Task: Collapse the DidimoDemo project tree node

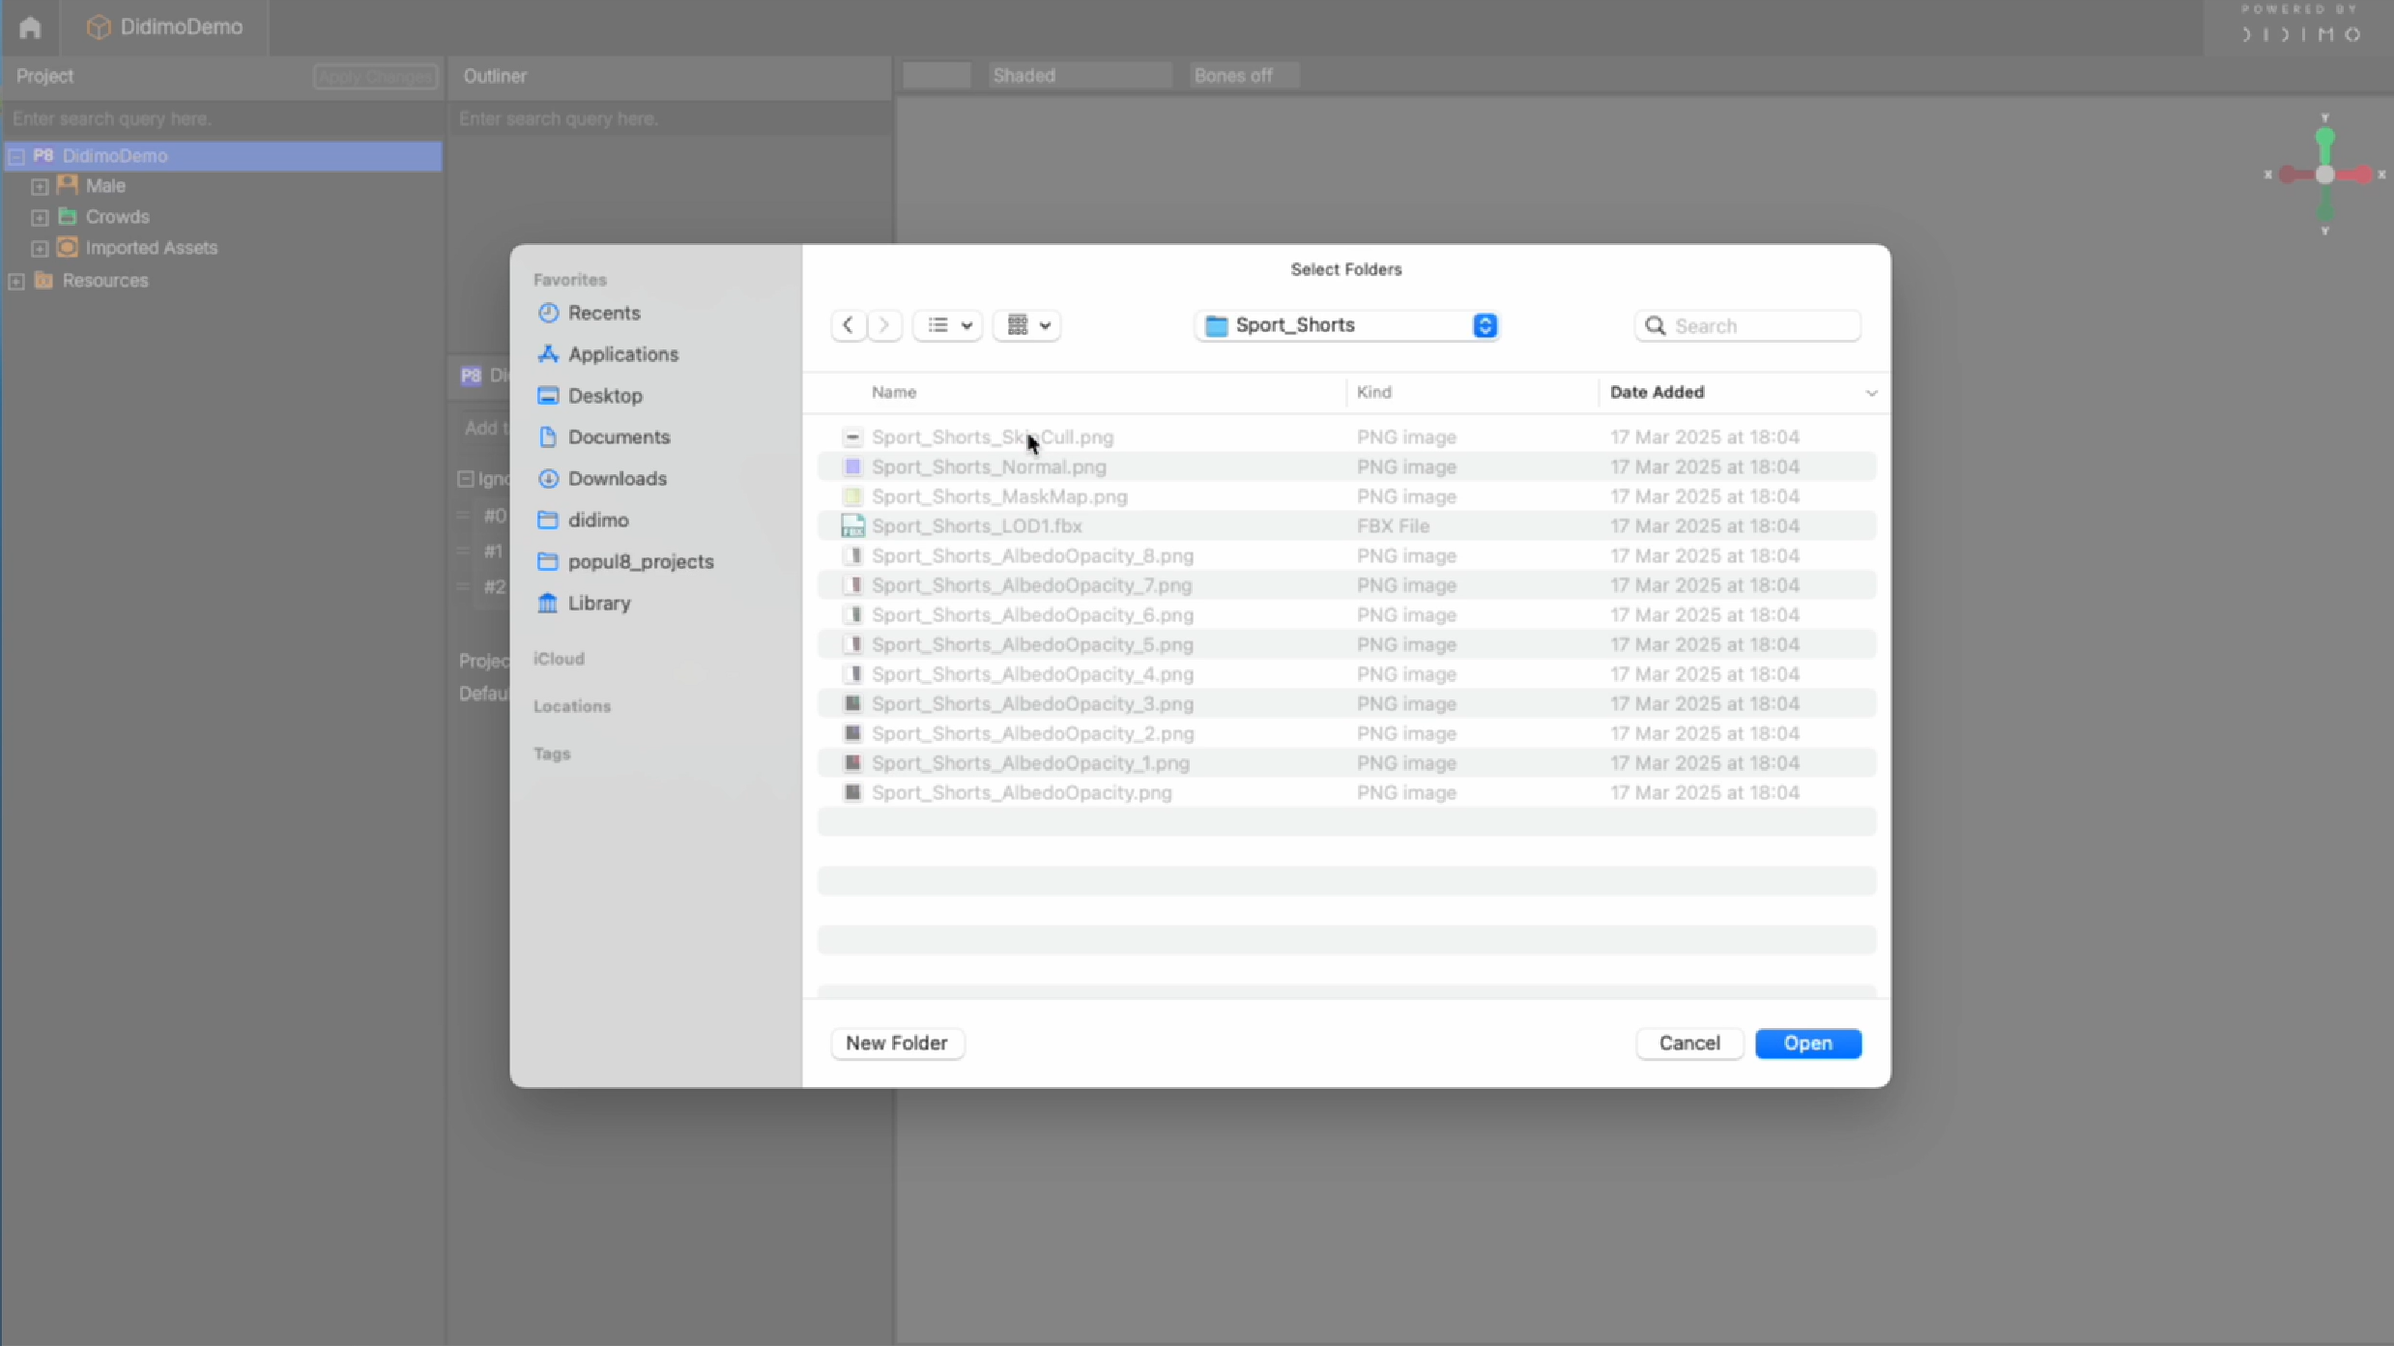Action: [17, 156]
